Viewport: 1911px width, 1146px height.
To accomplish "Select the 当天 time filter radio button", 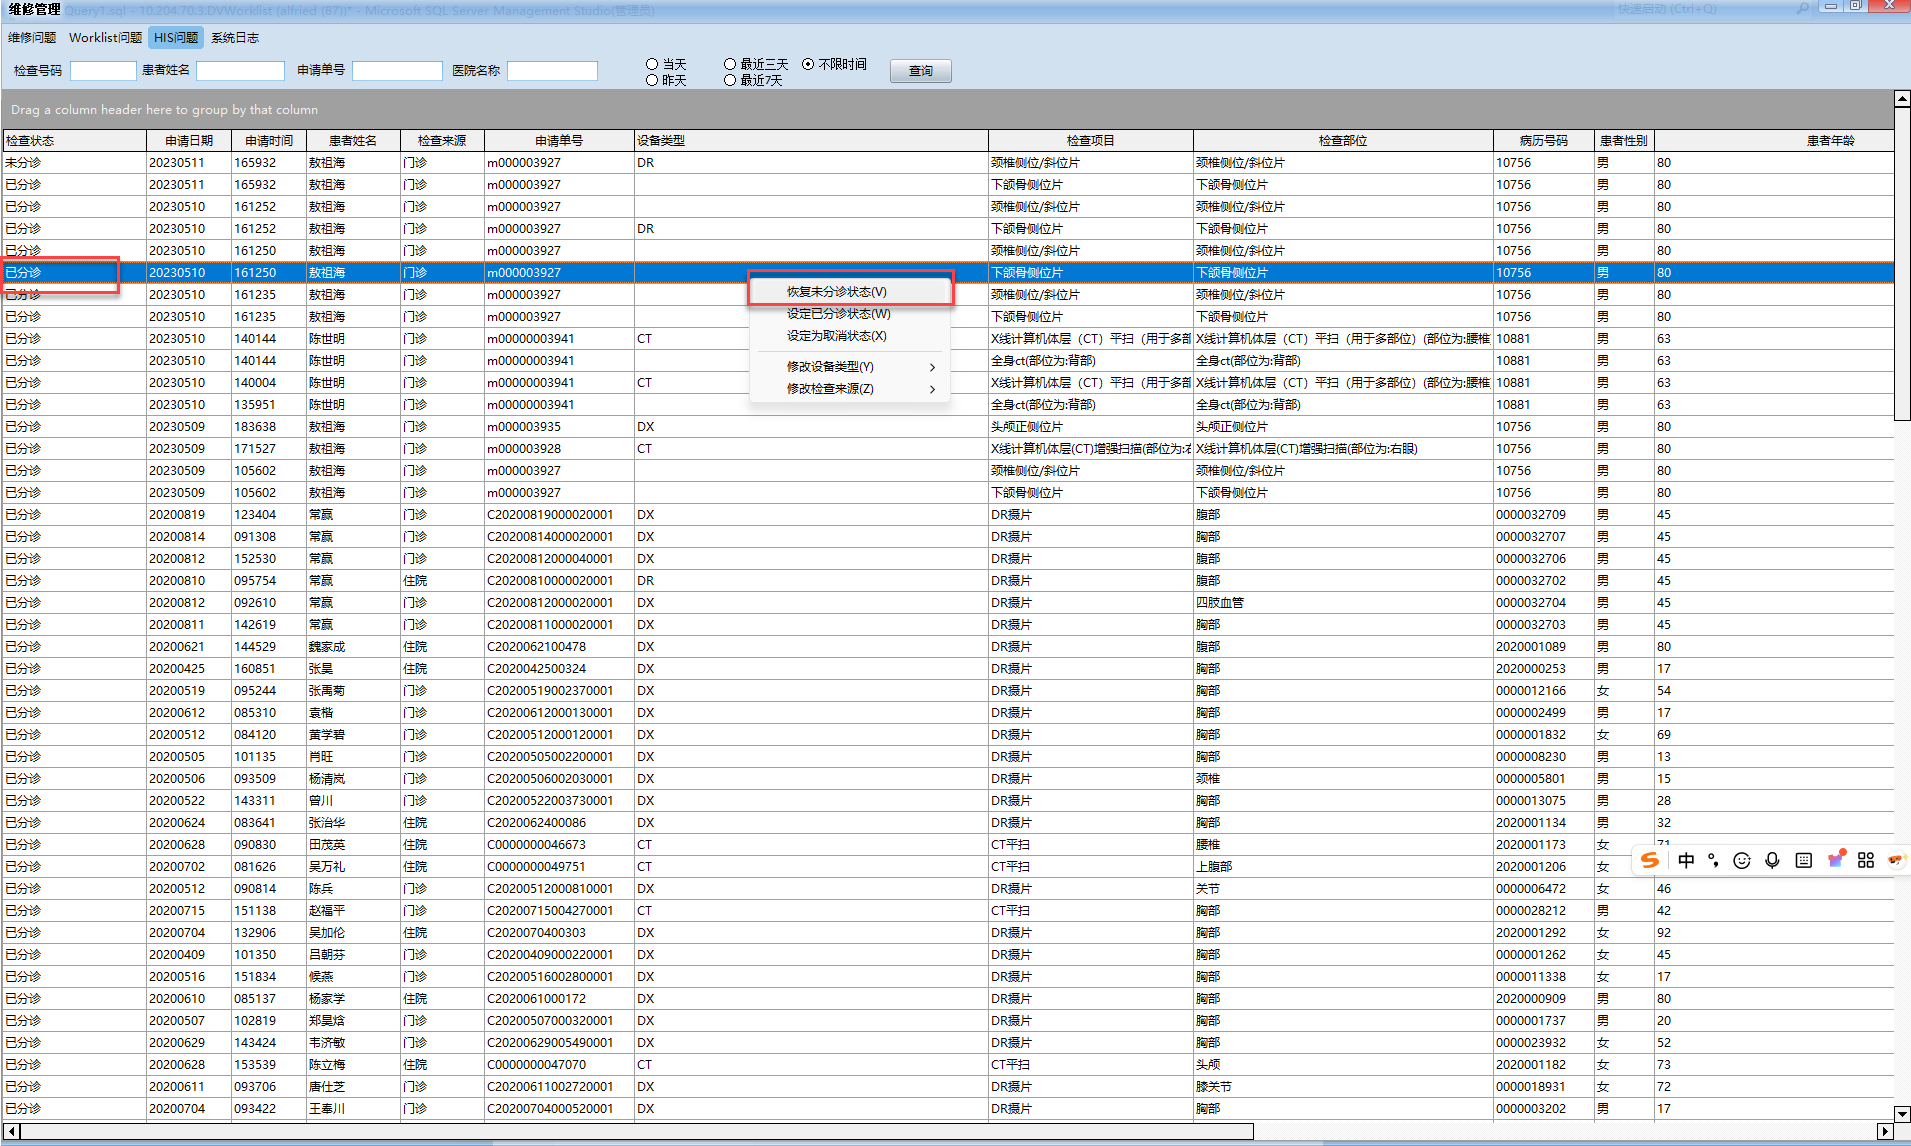I will pos(652,64).
